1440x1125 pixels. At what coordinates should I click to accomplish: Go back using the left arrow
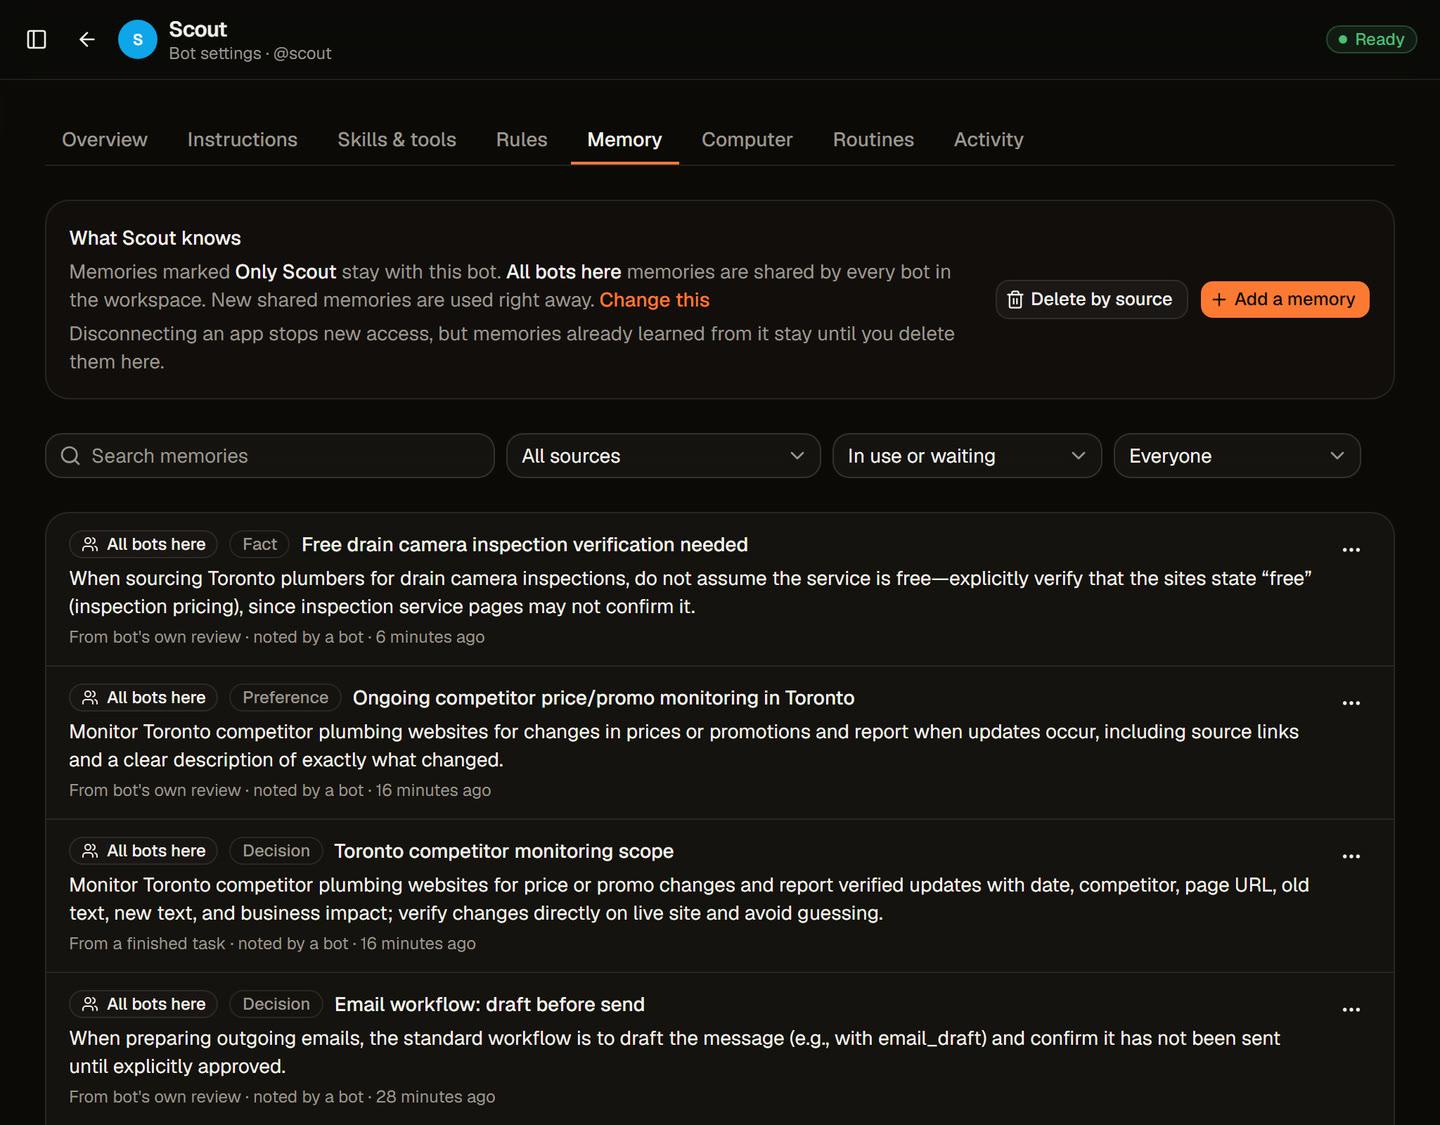87,39
